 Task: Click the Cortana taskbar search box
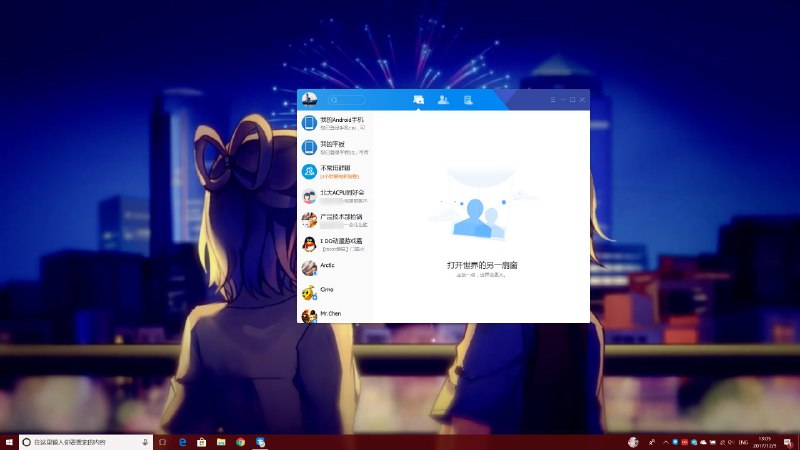tap(86, 442)
